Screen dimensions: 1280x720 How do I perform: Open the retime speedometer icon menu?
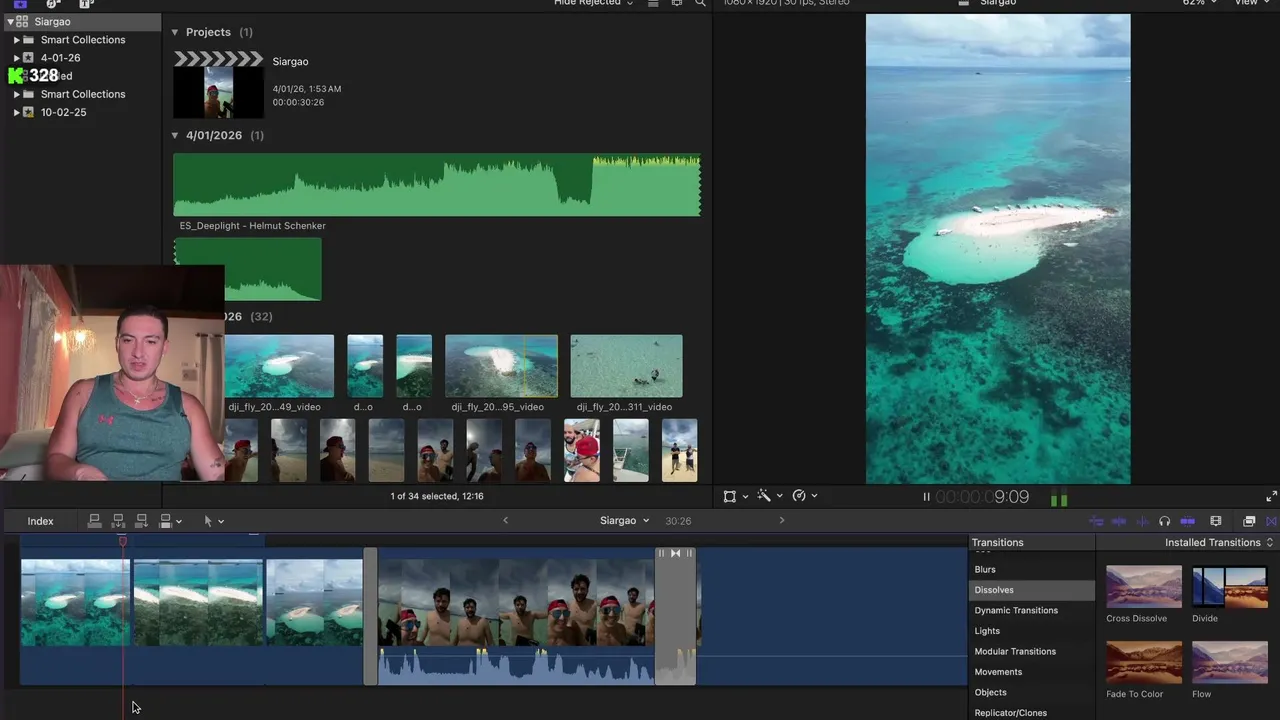(799, 496)
